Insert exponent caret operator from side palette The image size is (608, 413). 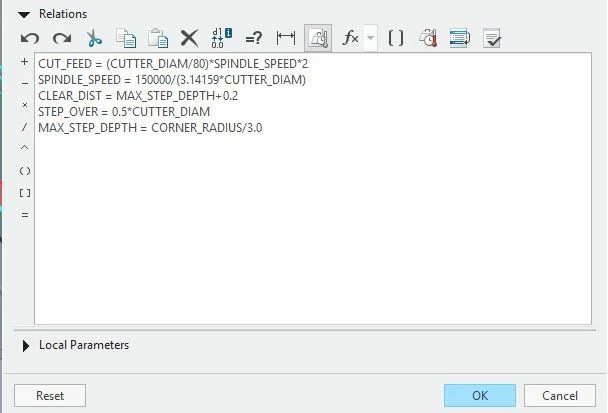click(24, 148)
